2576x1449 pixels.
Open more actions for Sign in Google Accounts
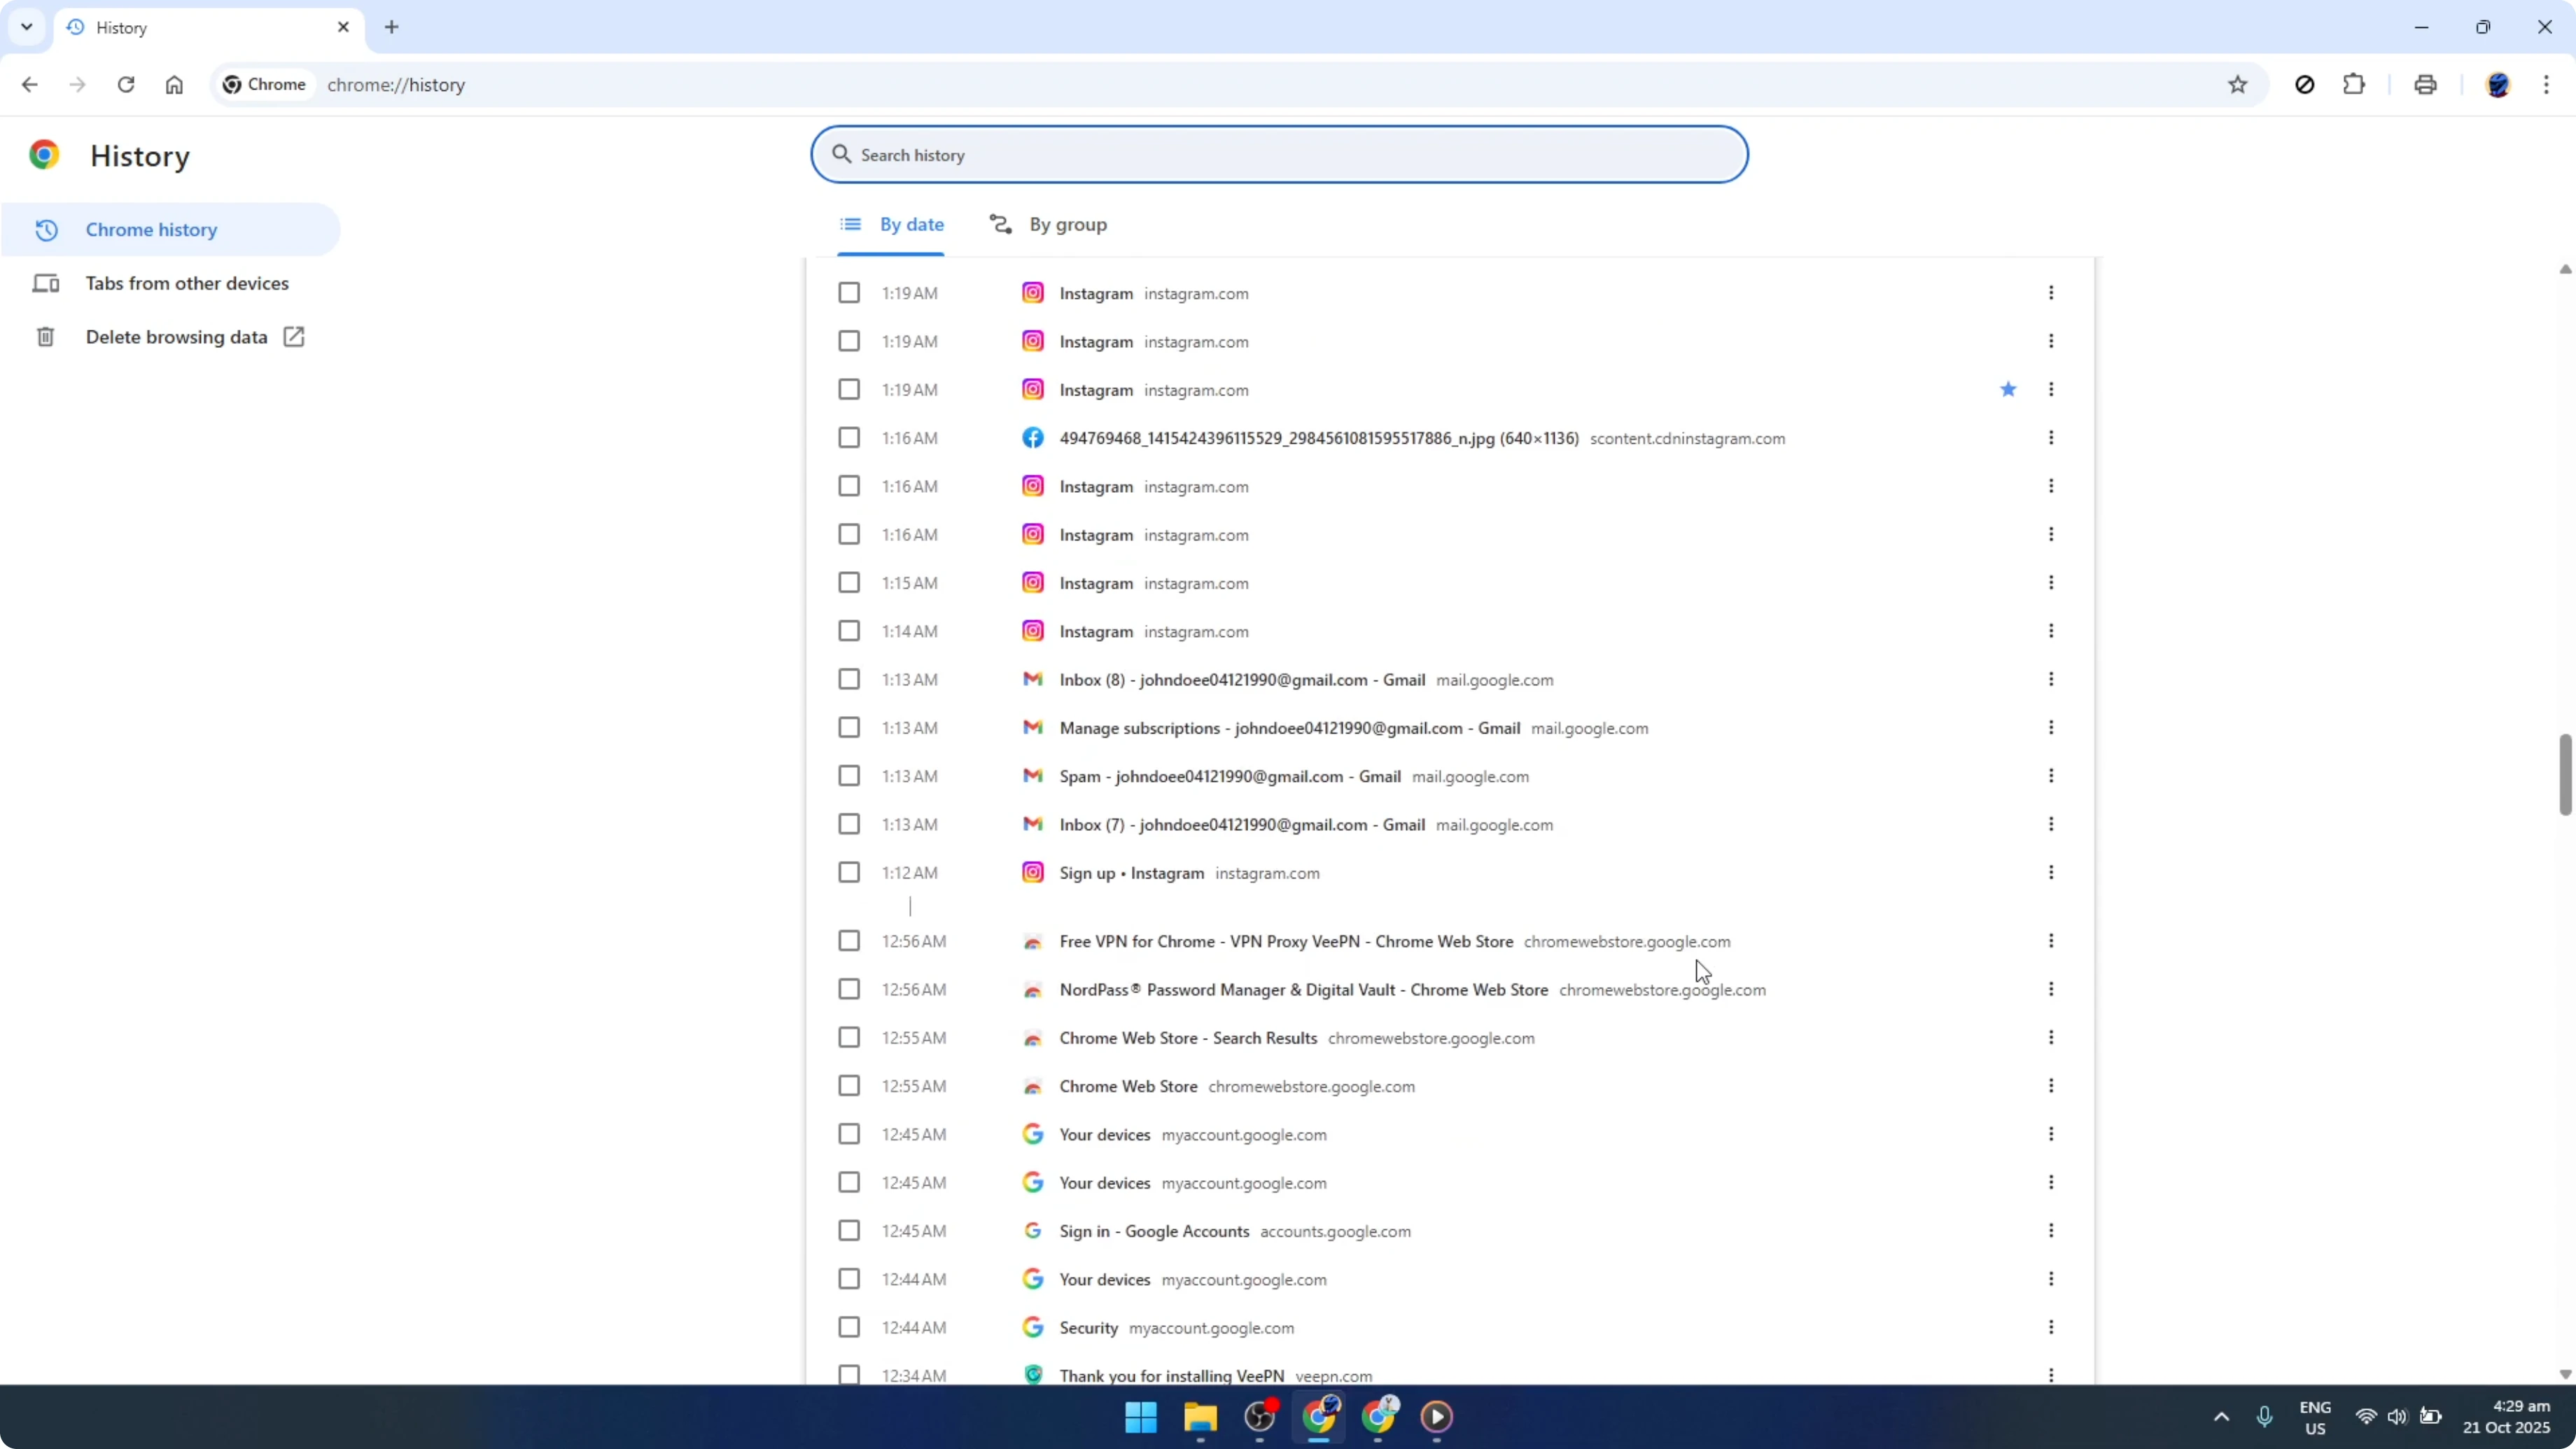[2051, 1231]
